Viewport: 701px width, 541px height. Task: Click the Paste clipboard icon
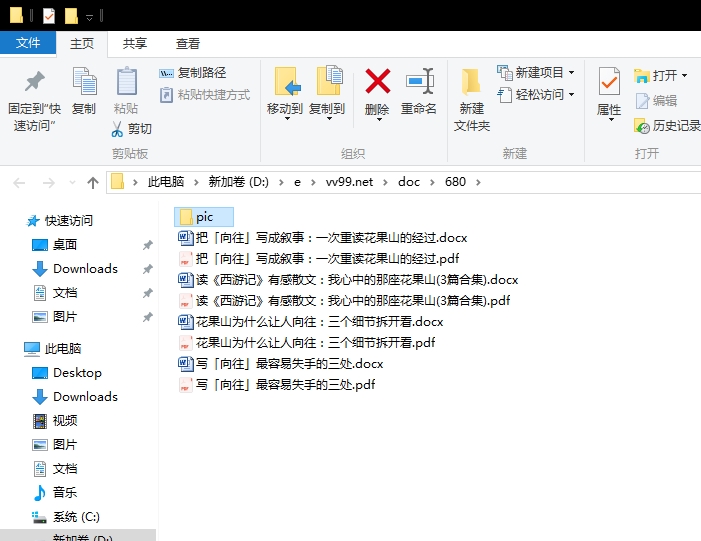click(x=126, y=81)
